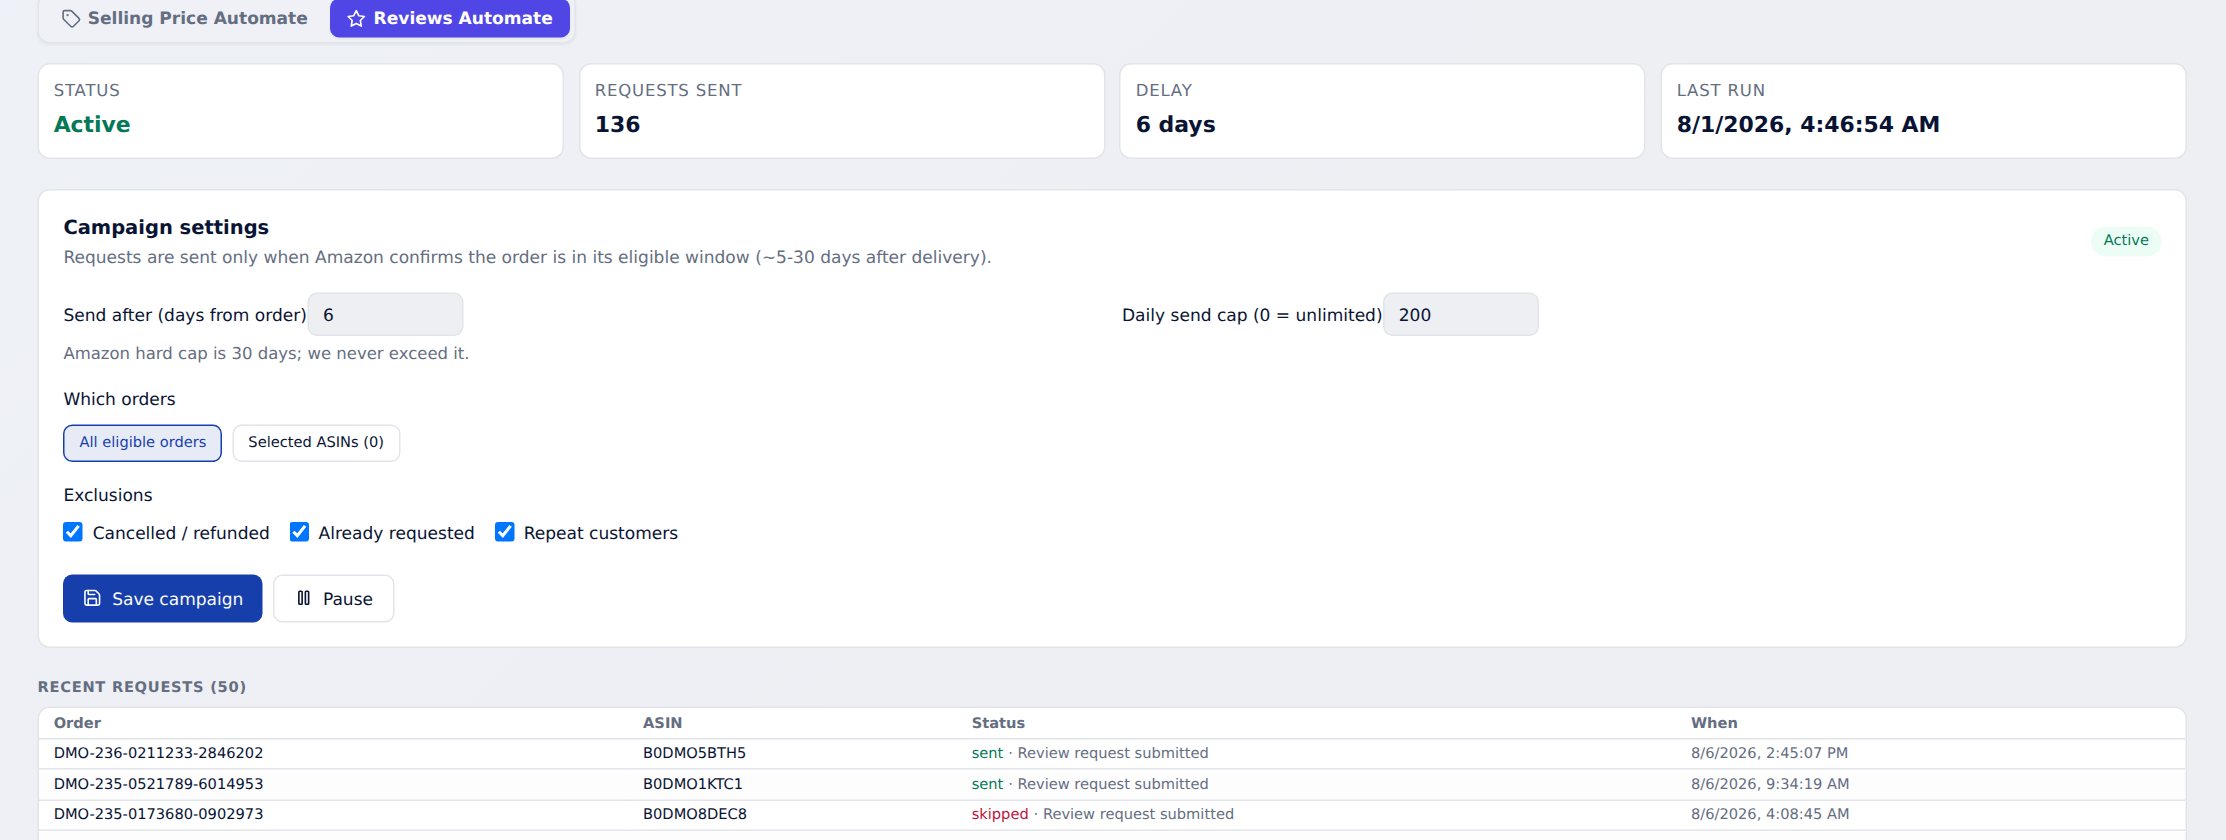The width and height of the screenshot is (2226, 840).
Task: Click timestamp 8/6/2026, 4:08:45 AM
Action: pos(1770,814)
